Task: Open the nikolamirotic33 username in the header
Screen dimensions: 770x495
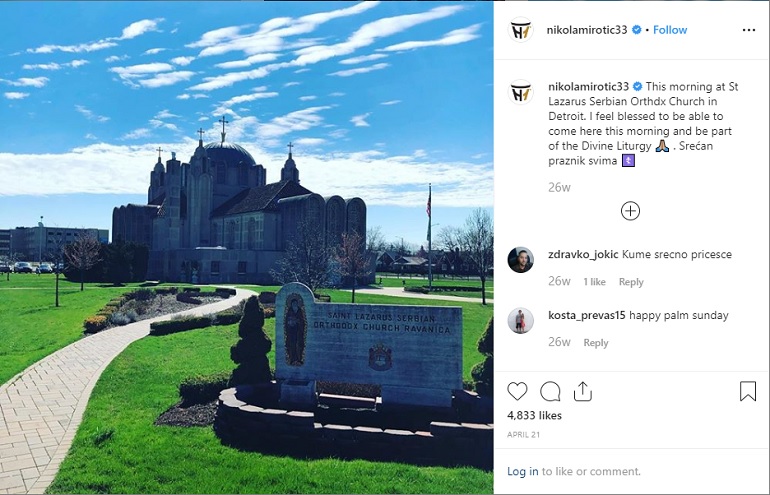Action: [x=587, y=30]
